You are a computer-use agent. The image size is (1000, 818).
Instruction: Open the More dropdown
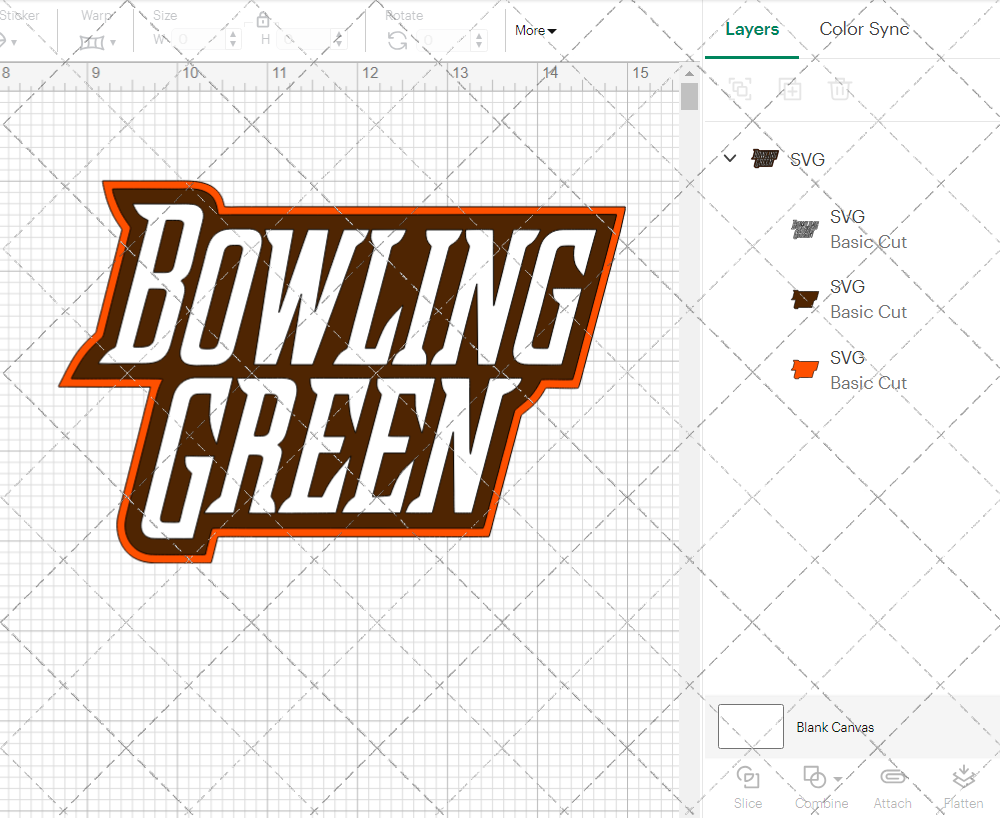click(x=535, y=31)
